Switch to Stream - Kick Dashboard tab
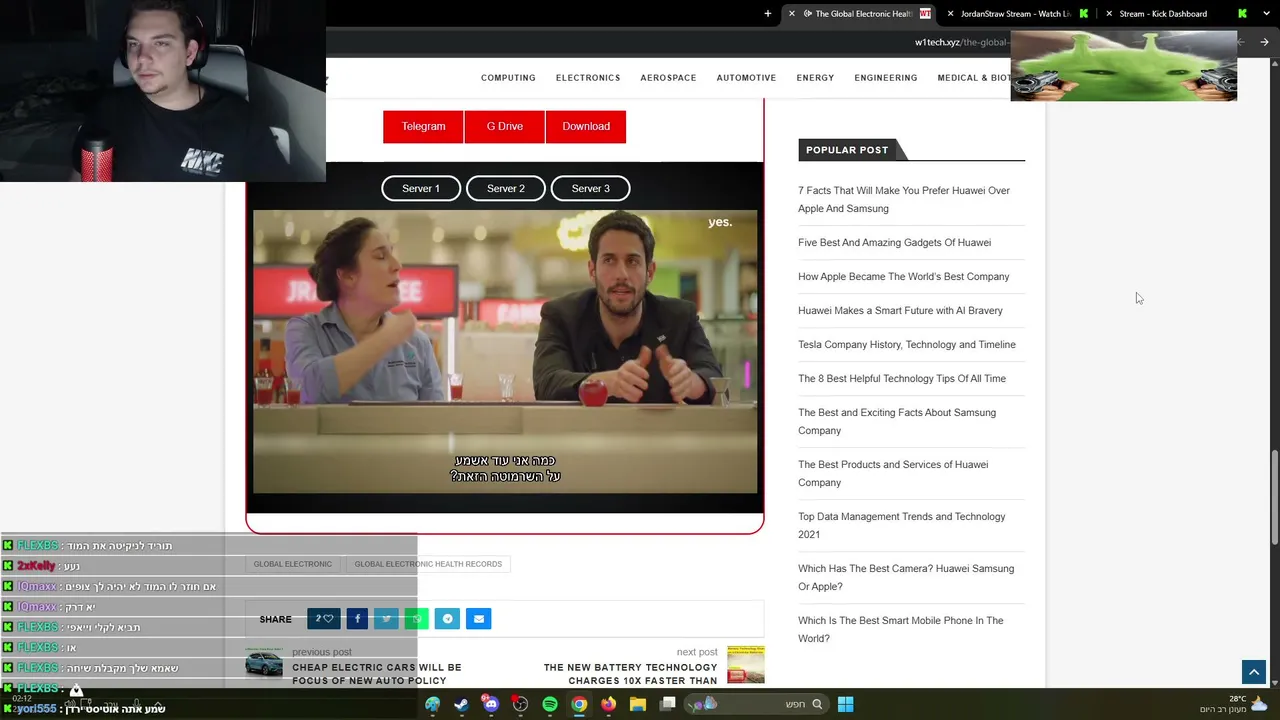The height and width of the screenshot is (720, 1280). pos(1175,14)
